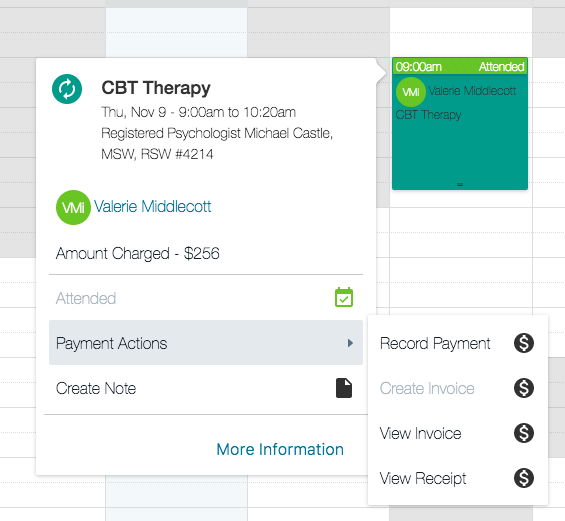This screenshot has height=521, width=565.
Task: Open the Payment Actions menu row
Action: tap(206, 343)
